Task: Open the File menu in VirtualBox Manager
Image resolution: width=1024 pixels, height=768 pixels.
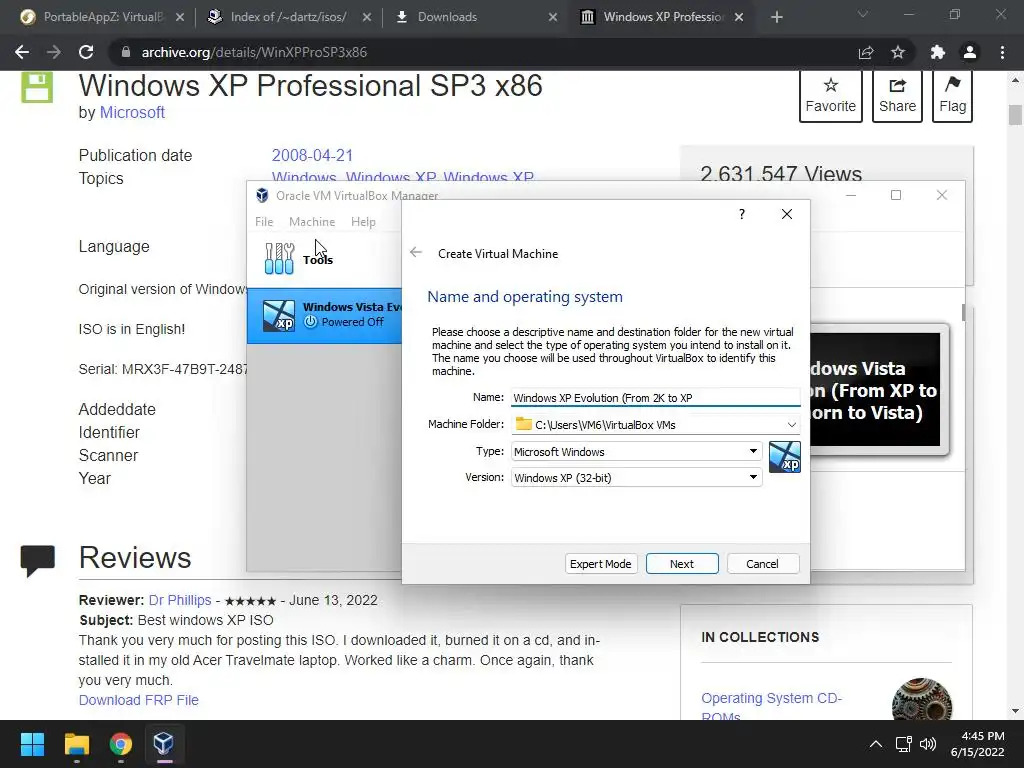Action: point(264,222)
